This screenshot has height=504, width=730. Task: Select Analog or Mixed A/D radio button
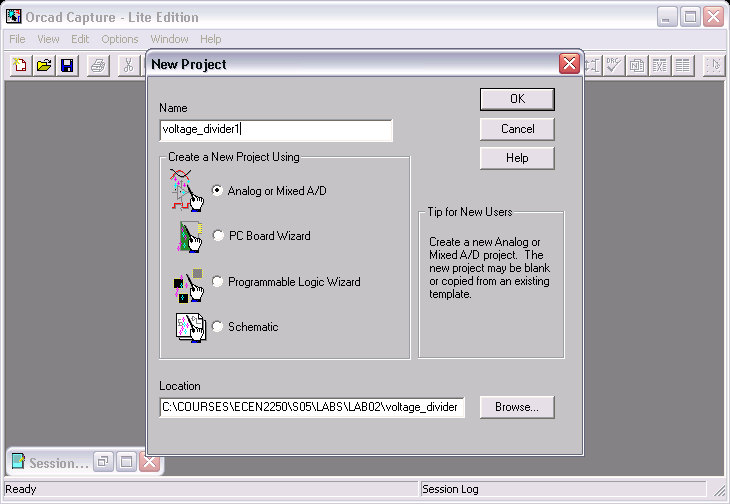click(217, 190)
